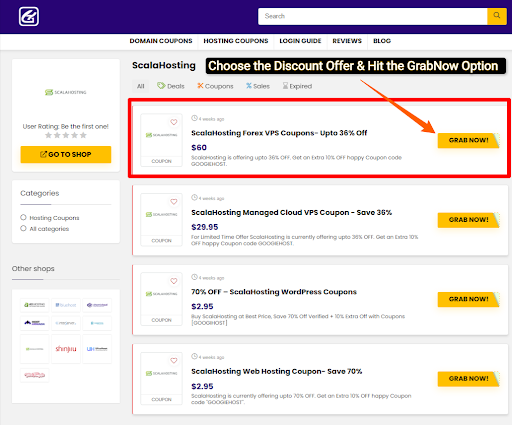The height and width of the screenshot is (425, 512).
Task: Select the All filter tab
Action: click(141, 86)
